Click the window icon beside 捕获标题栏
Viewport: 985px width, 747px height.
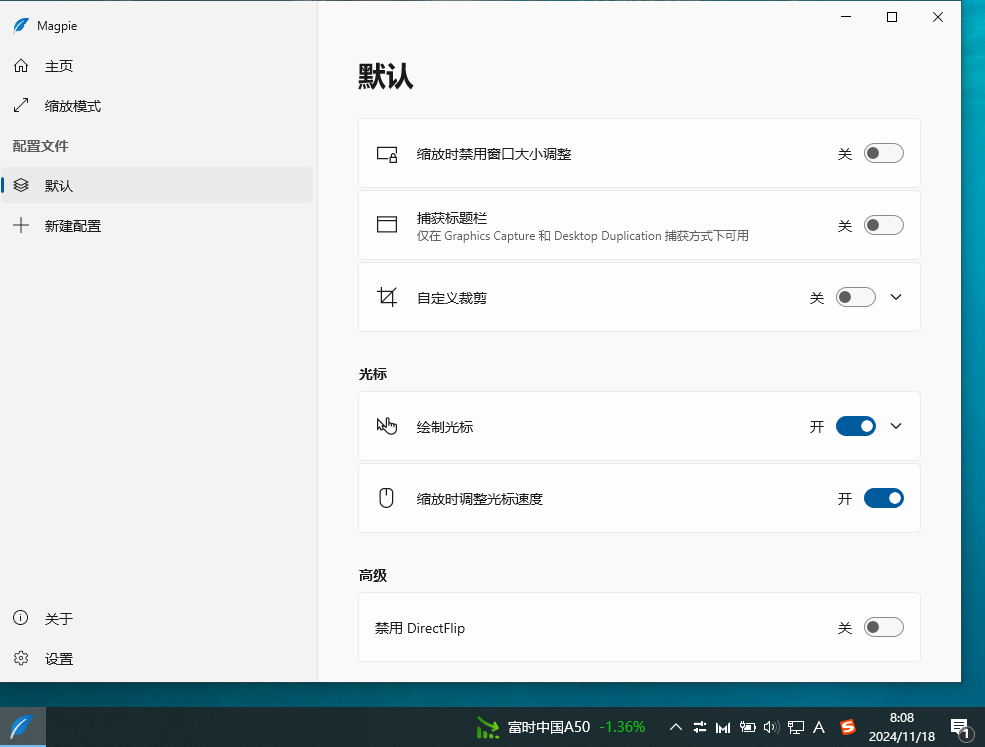pyautogui.click(x=387, y=224)
